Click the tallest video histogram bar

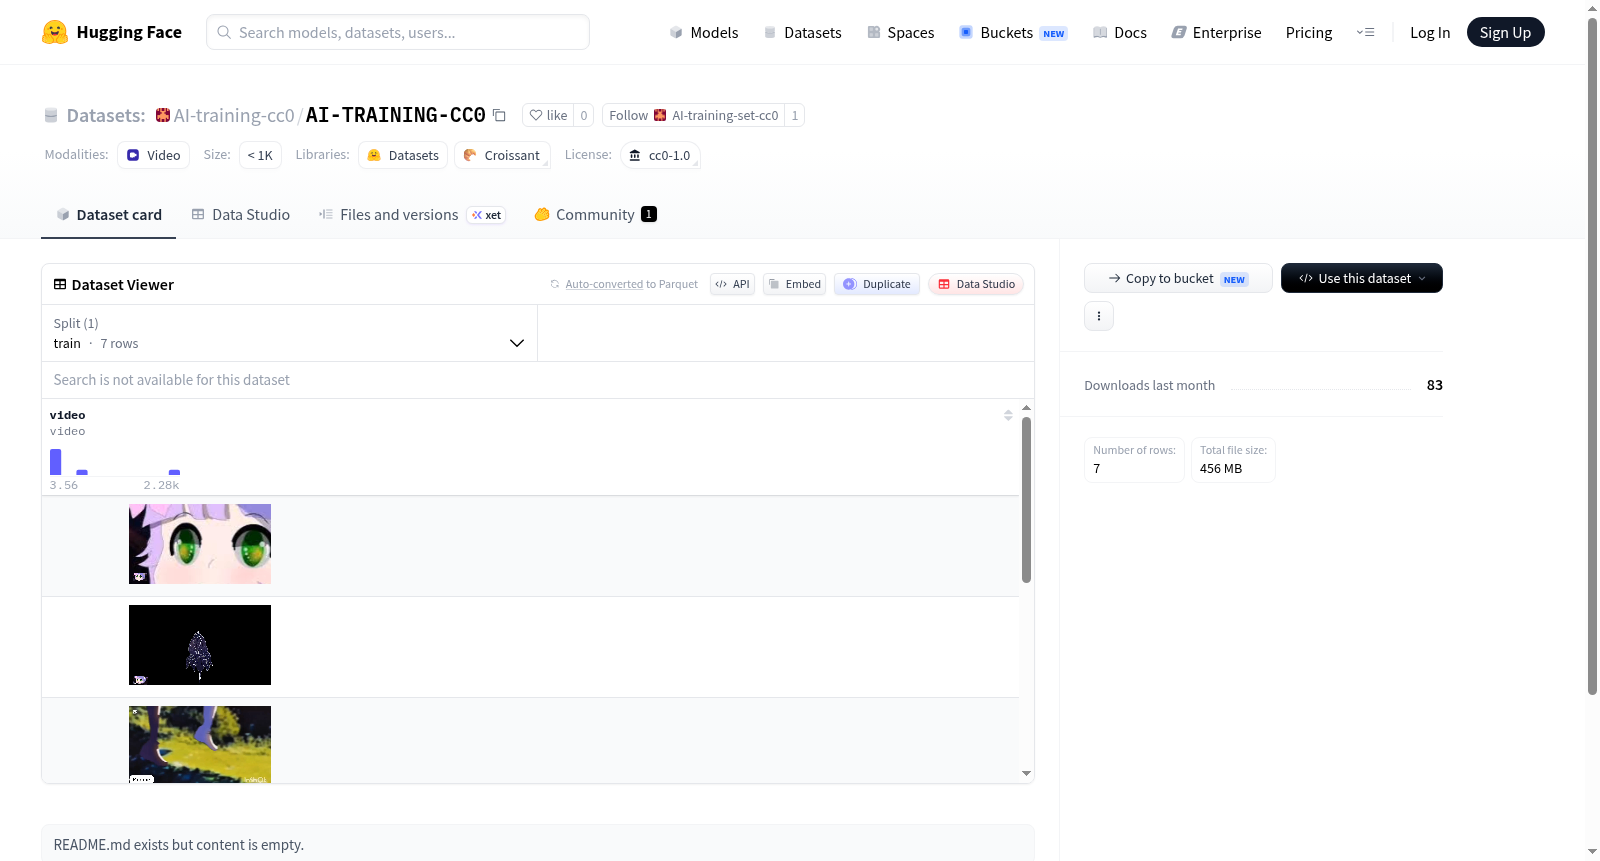click(x=56, y=462)
